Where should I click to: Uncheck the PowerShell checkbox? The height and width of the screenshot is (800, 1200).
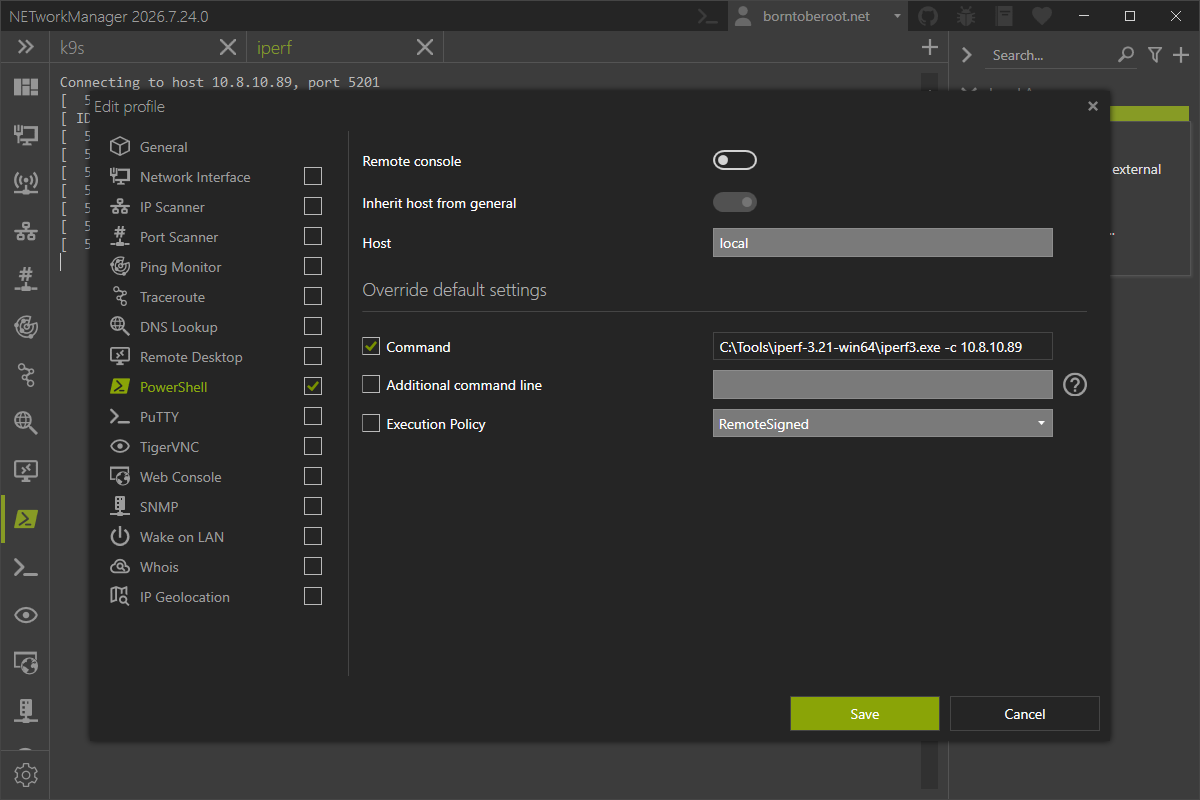coord(313,386)
